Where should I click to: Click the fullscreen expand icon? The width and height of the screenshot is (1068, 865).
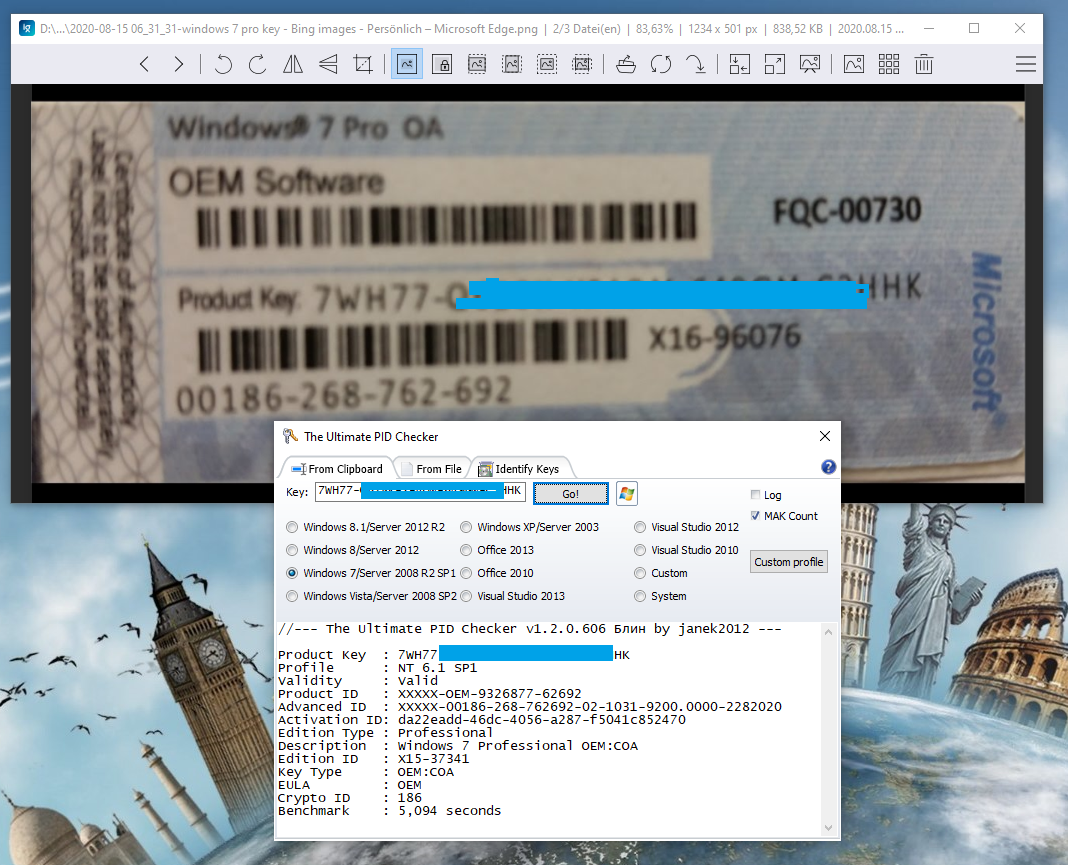click(774, 65)
